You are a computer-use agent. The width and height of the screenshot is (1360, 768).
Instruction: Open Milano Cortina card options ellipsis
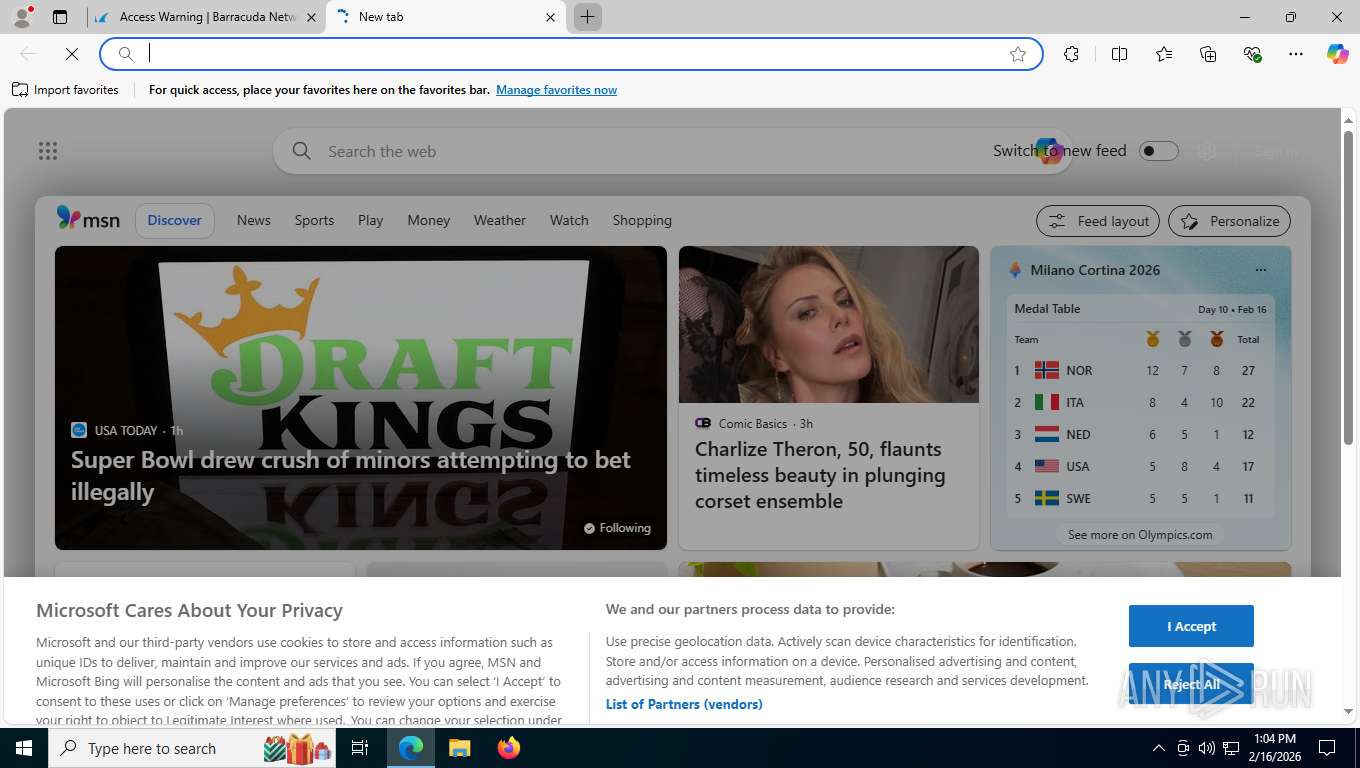click(x=1260, y=270)
